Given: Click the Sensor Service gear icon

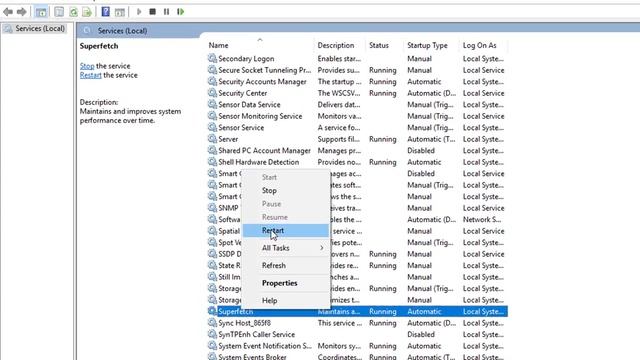Looking at the screenshot, I should click(212, 127).
